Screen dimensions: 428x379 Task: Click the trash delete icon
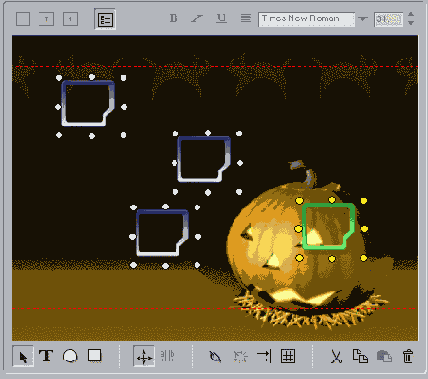(x=408, y=356)
